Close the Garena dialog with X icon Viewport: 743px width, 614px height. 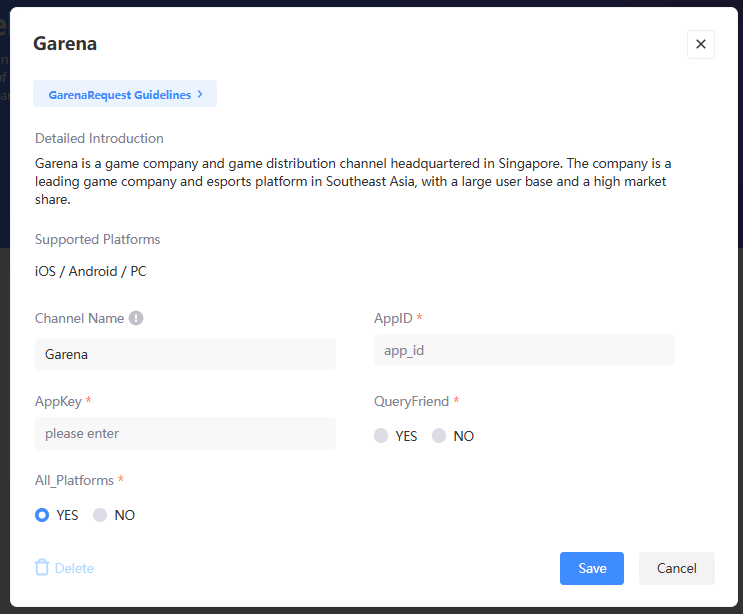pyautogui.click(x=700, y=44)
